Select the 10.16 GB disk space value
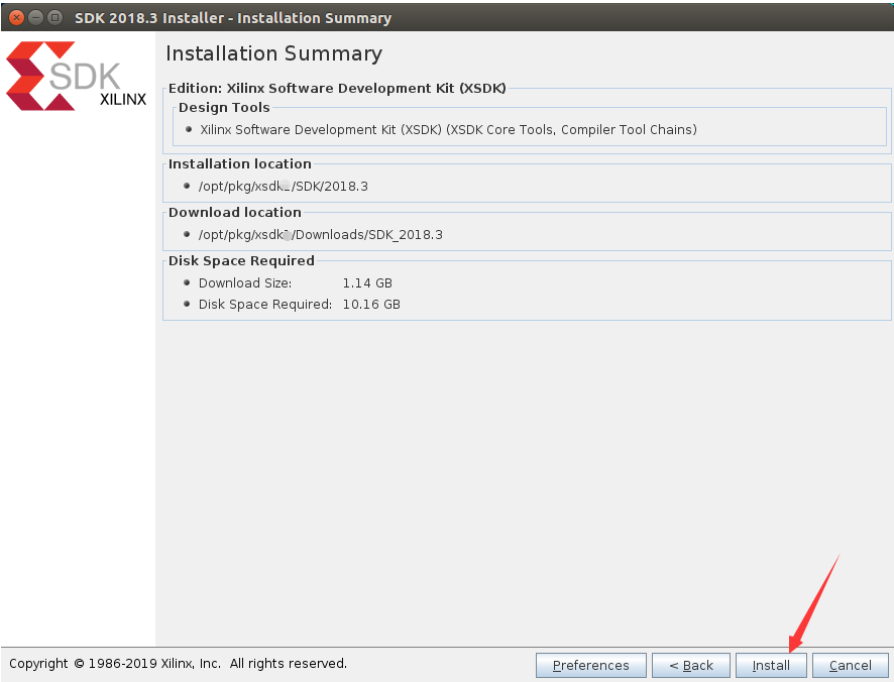Screen dimensions: 894x682 click(x=371, y=305)
